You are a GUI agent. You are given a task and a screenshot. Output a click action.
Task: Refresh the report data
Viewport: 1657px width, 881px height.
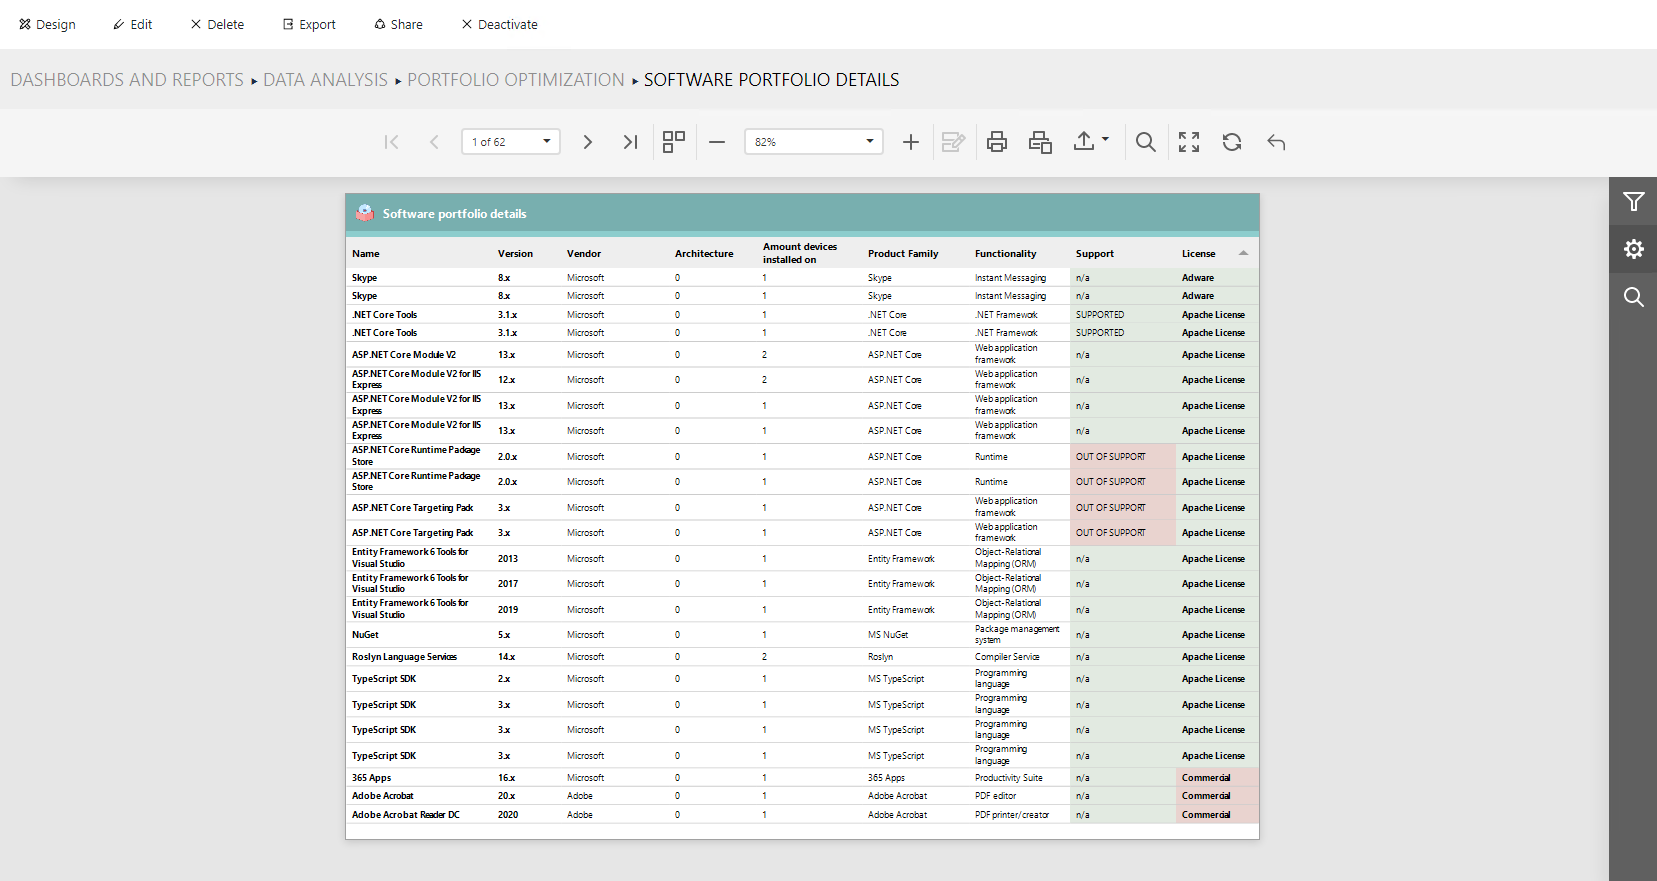click(1232, 142)
